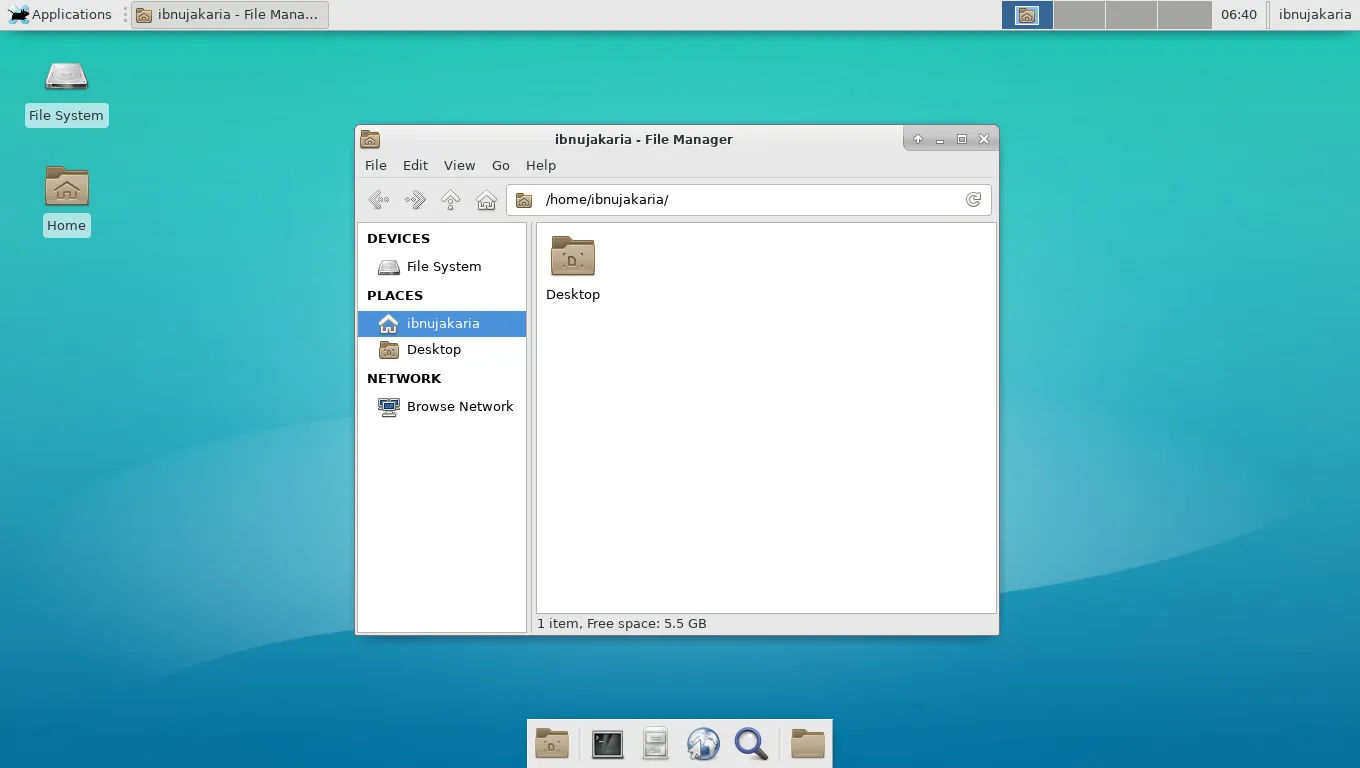Image resolution: width=1360 pixels, height=768 pixels.
Task: Select File System in the sidebar
Action: click(x=442, y=267)
